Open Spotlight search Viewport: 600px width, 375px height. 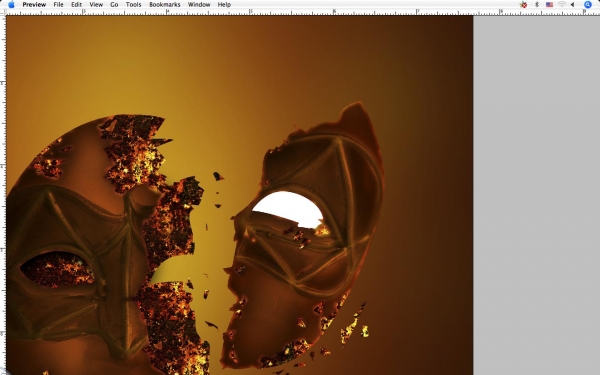[588, 5]
